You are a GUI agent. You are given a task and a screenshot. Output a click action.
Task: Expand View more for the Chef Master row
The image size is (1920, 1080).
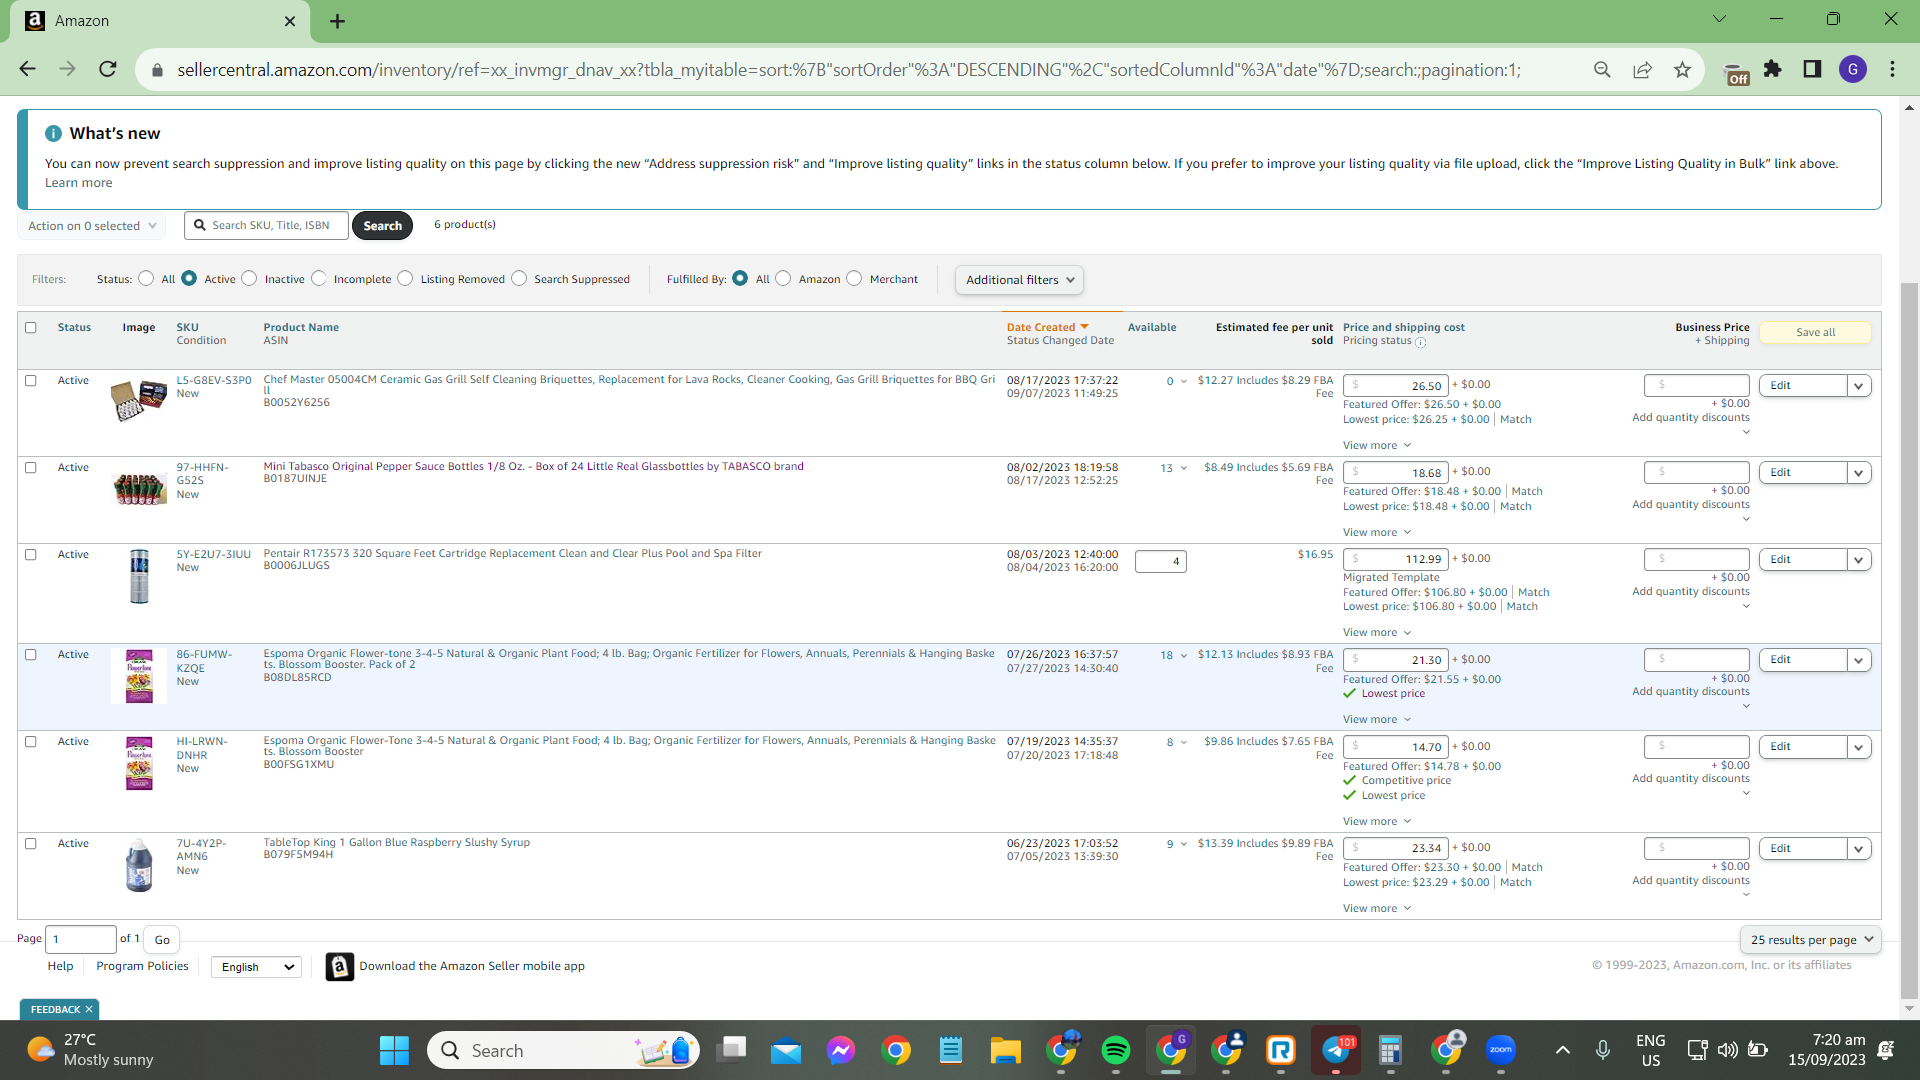[x=1377, y=446]
